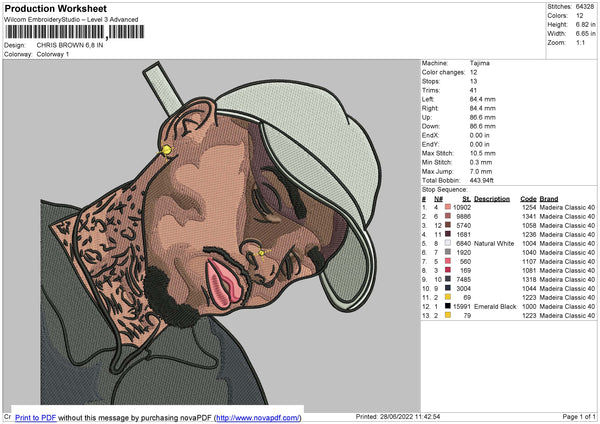Click the Max Jump value 7.0 mm
This screenshot has height=424, width=600.
click(481, 171)
